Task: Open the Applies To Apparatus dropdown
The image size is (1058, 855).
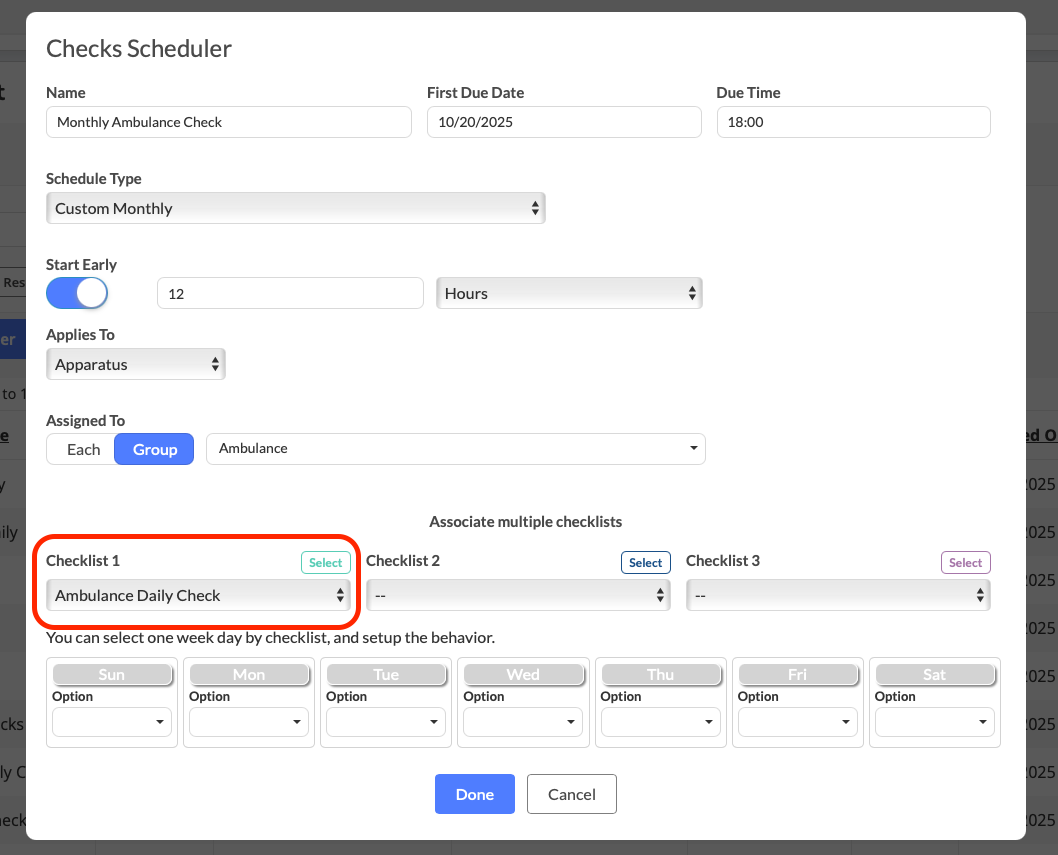Action: (x=135, y=364)
